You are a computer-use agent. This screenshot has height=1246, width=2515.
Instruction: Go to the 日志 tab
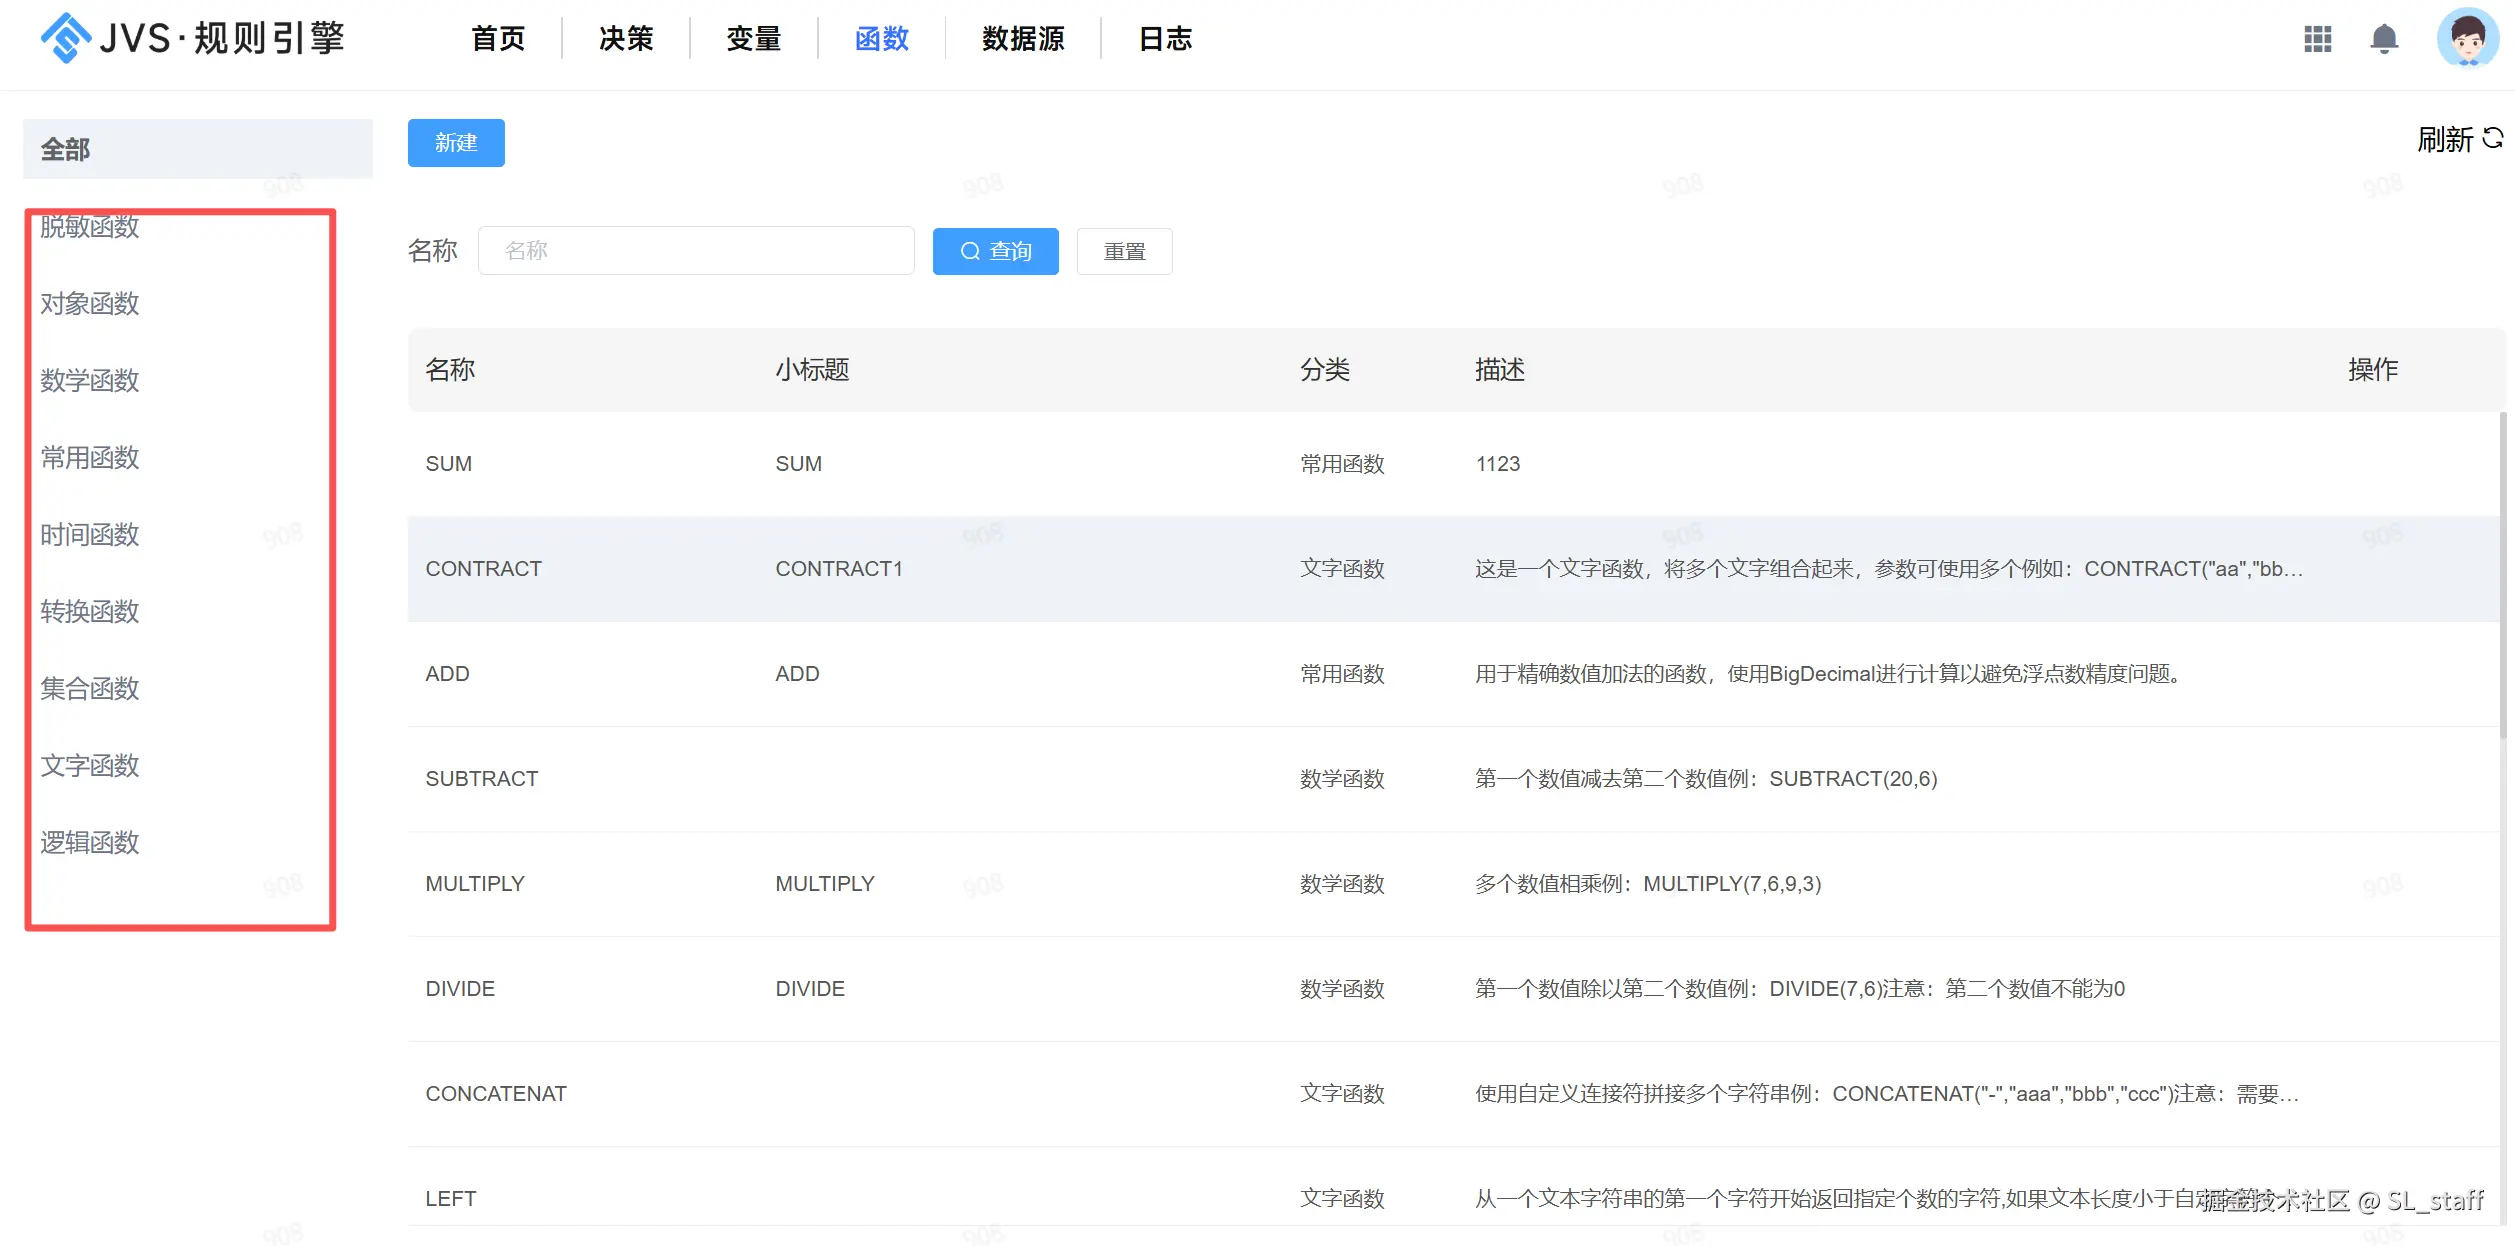[x=1165, y=39]
